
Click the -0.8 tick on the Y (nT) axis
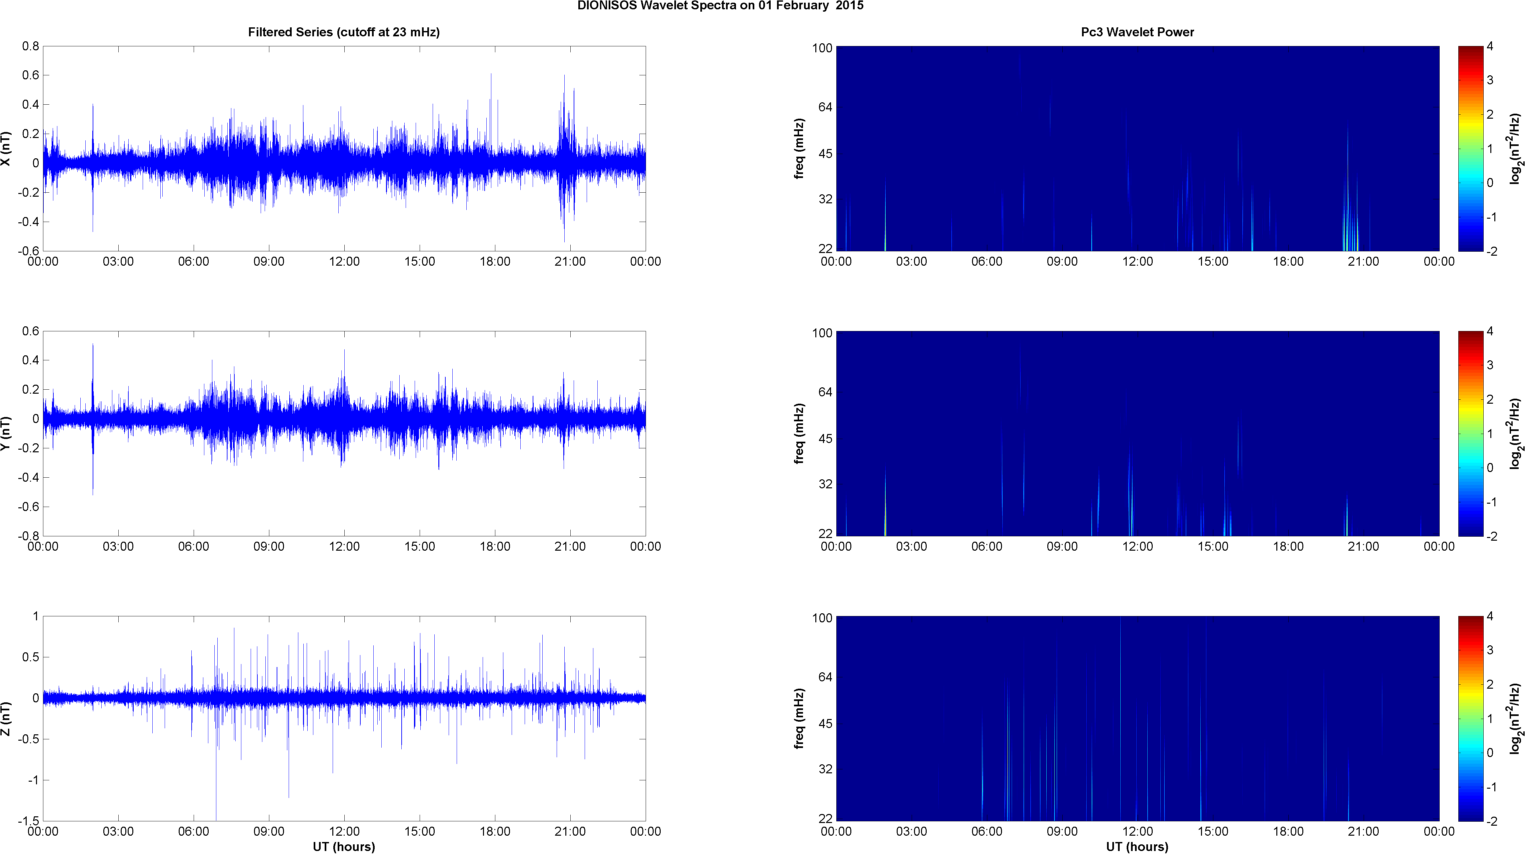28,536
